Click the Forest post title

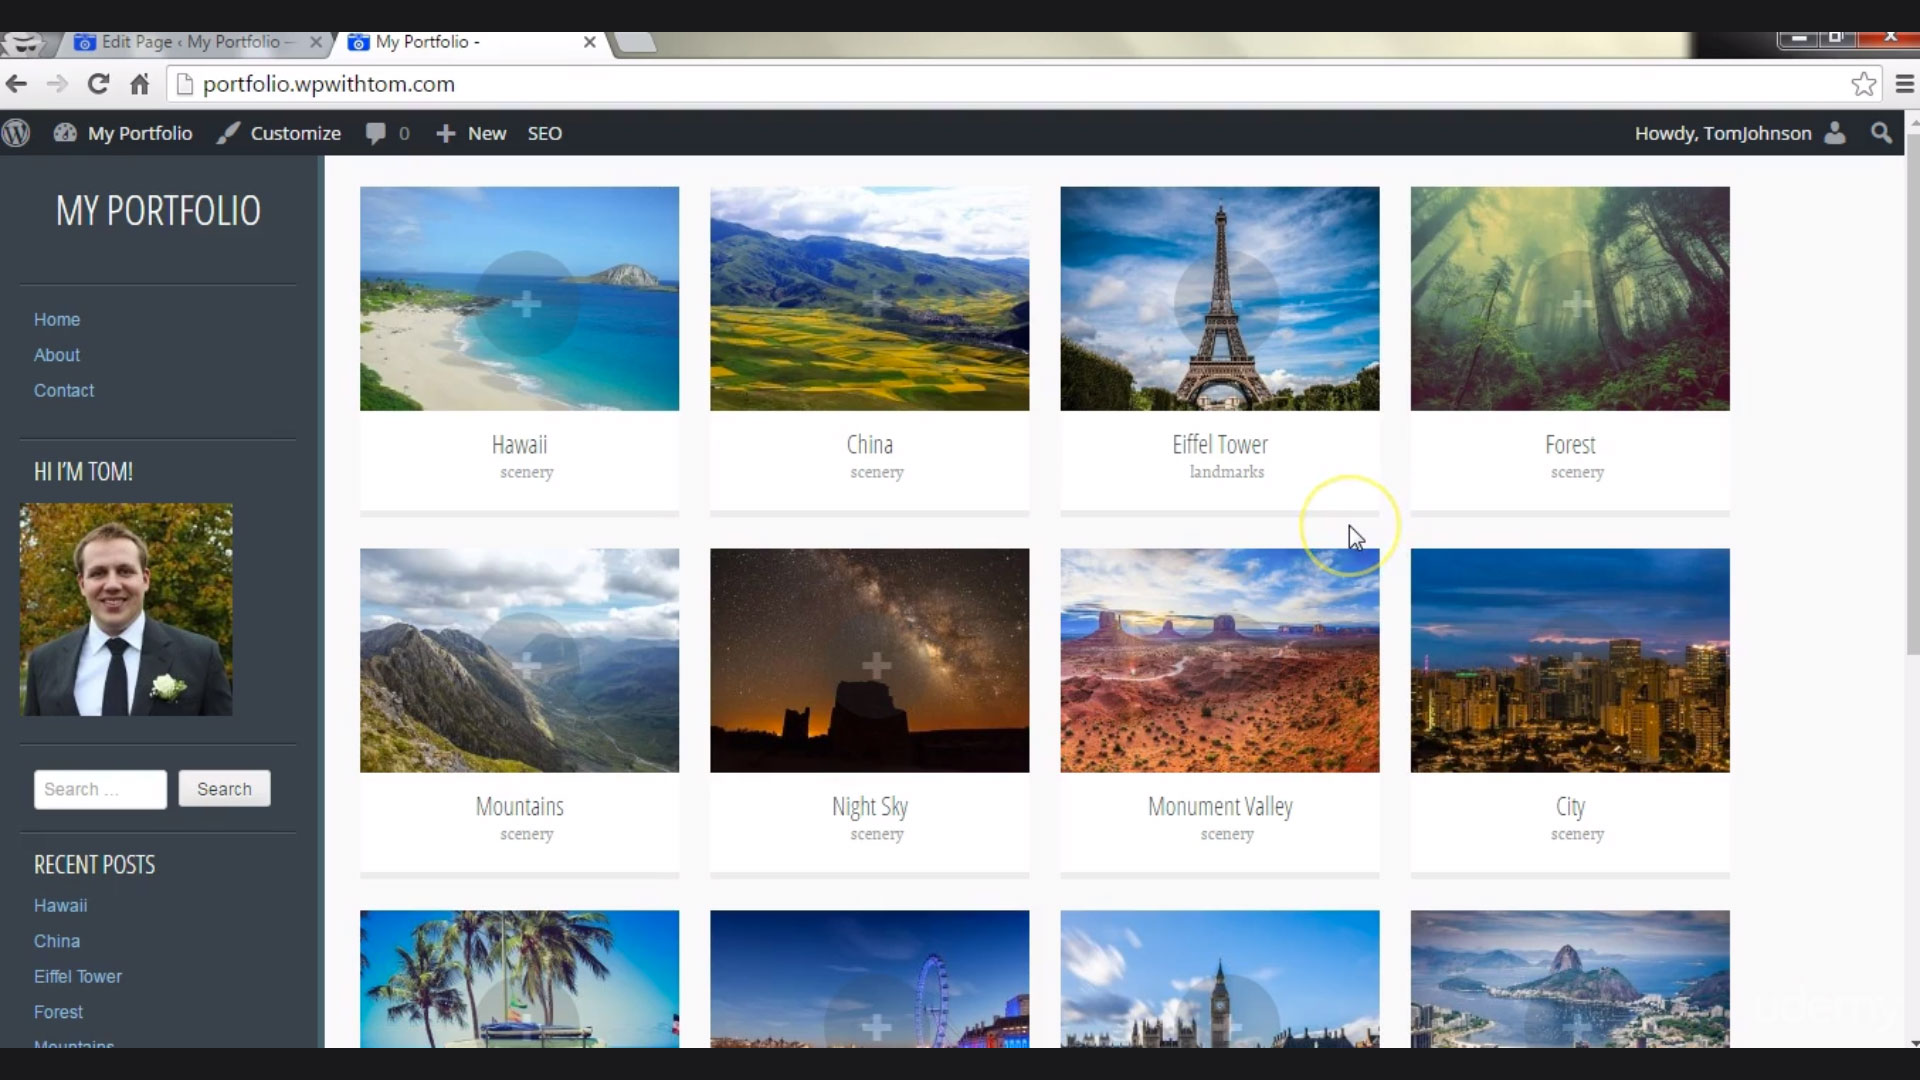pyautogui.click(x=1569, y=444)
